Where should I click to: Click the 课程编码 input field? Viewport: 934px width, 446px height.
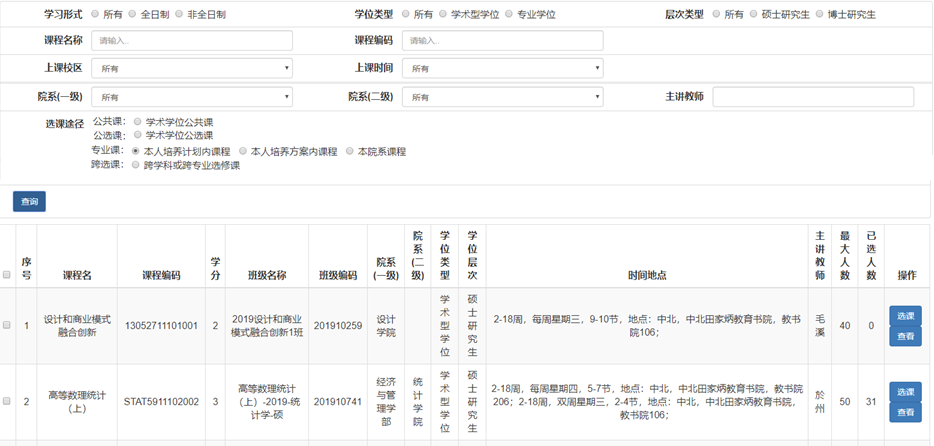(502, 41)
